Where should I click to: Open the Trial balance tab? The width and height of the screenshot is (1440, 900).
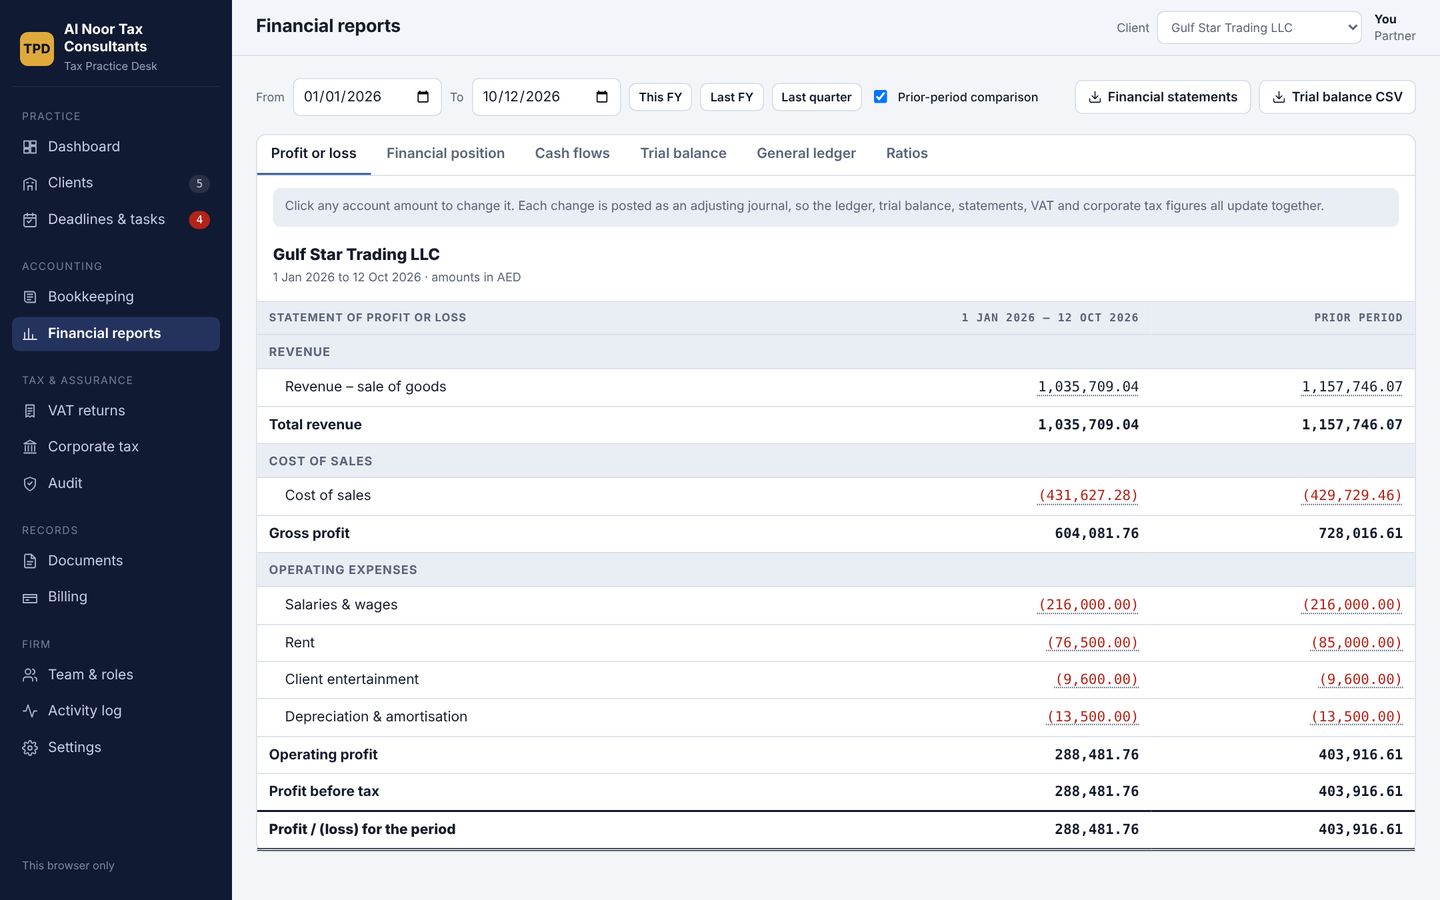pos(683,154)
